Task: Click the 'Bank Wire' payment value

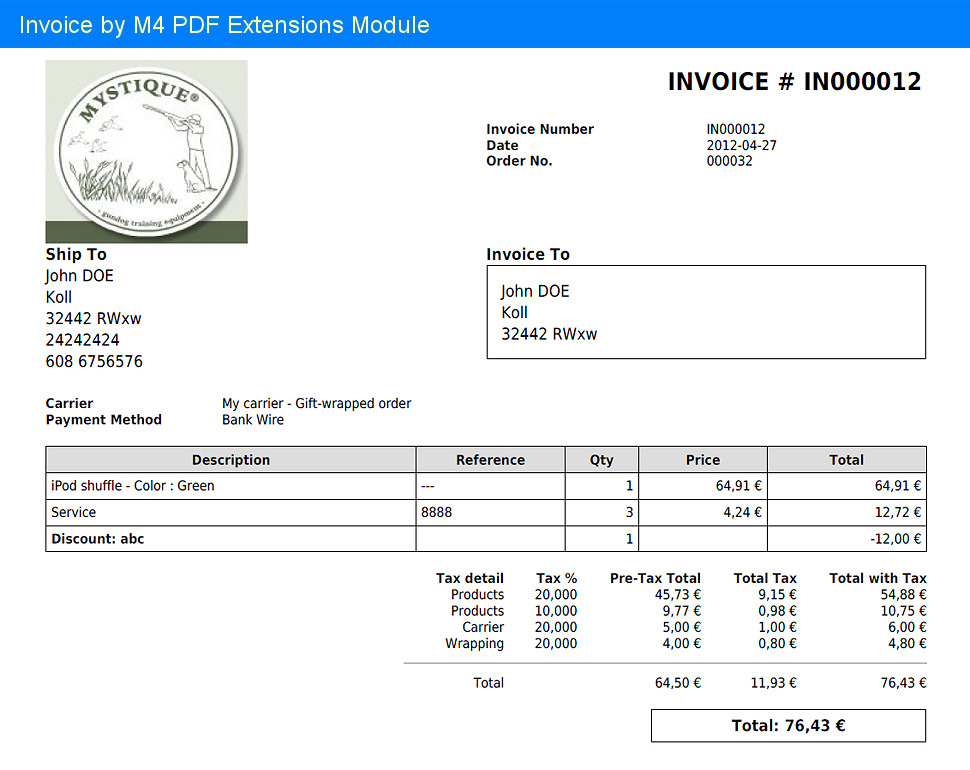Action: [253, 419]
